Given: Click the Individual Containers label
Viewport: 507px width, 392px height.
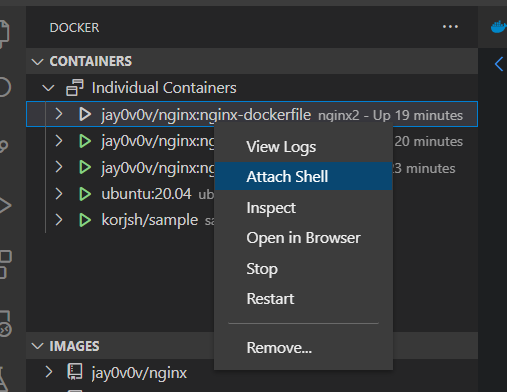Looking at the screenshot, I should click(x=164, y=88).
